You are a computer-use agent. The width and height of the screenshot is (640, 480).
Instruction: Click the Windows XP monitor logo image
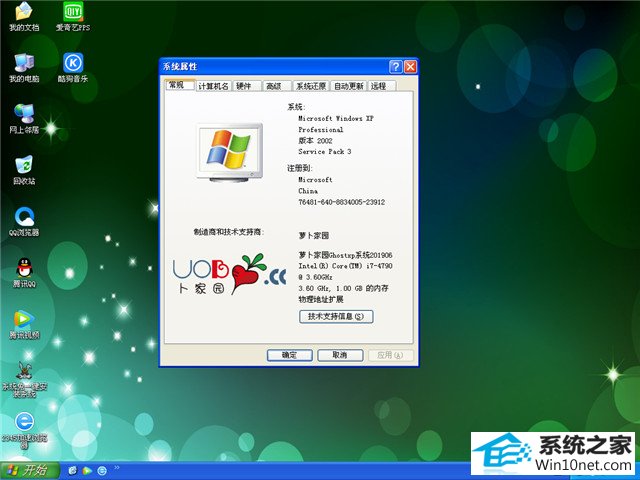pos(229,152)
